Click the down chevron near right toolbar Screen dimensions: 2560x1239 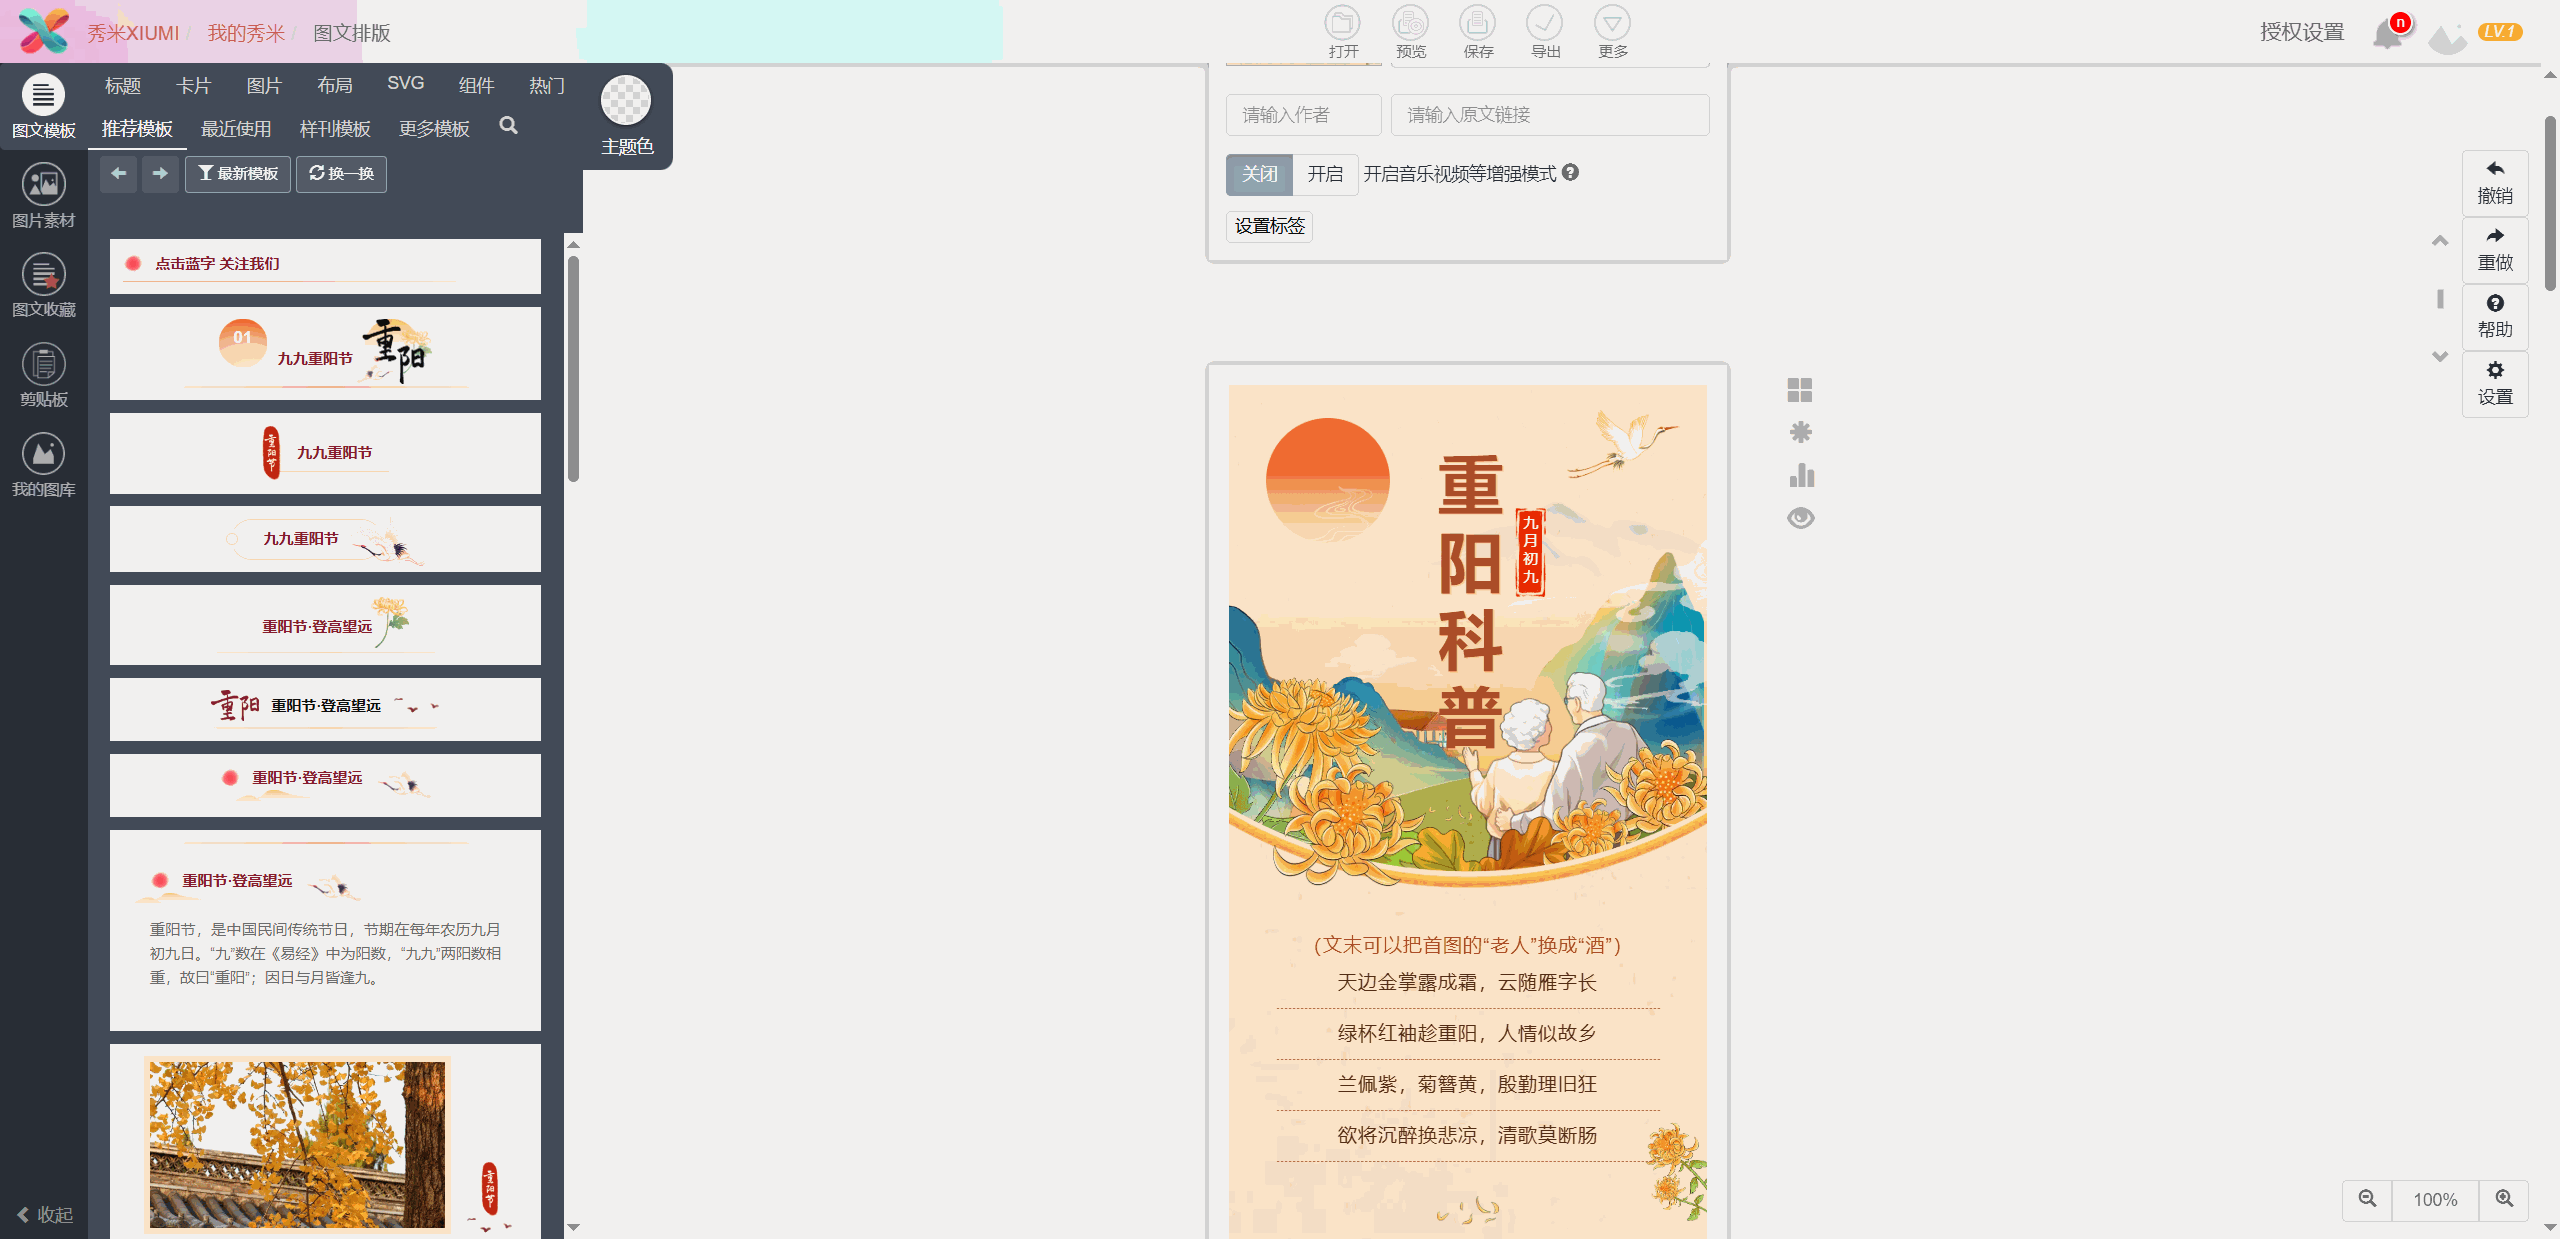coord(2440,356)
